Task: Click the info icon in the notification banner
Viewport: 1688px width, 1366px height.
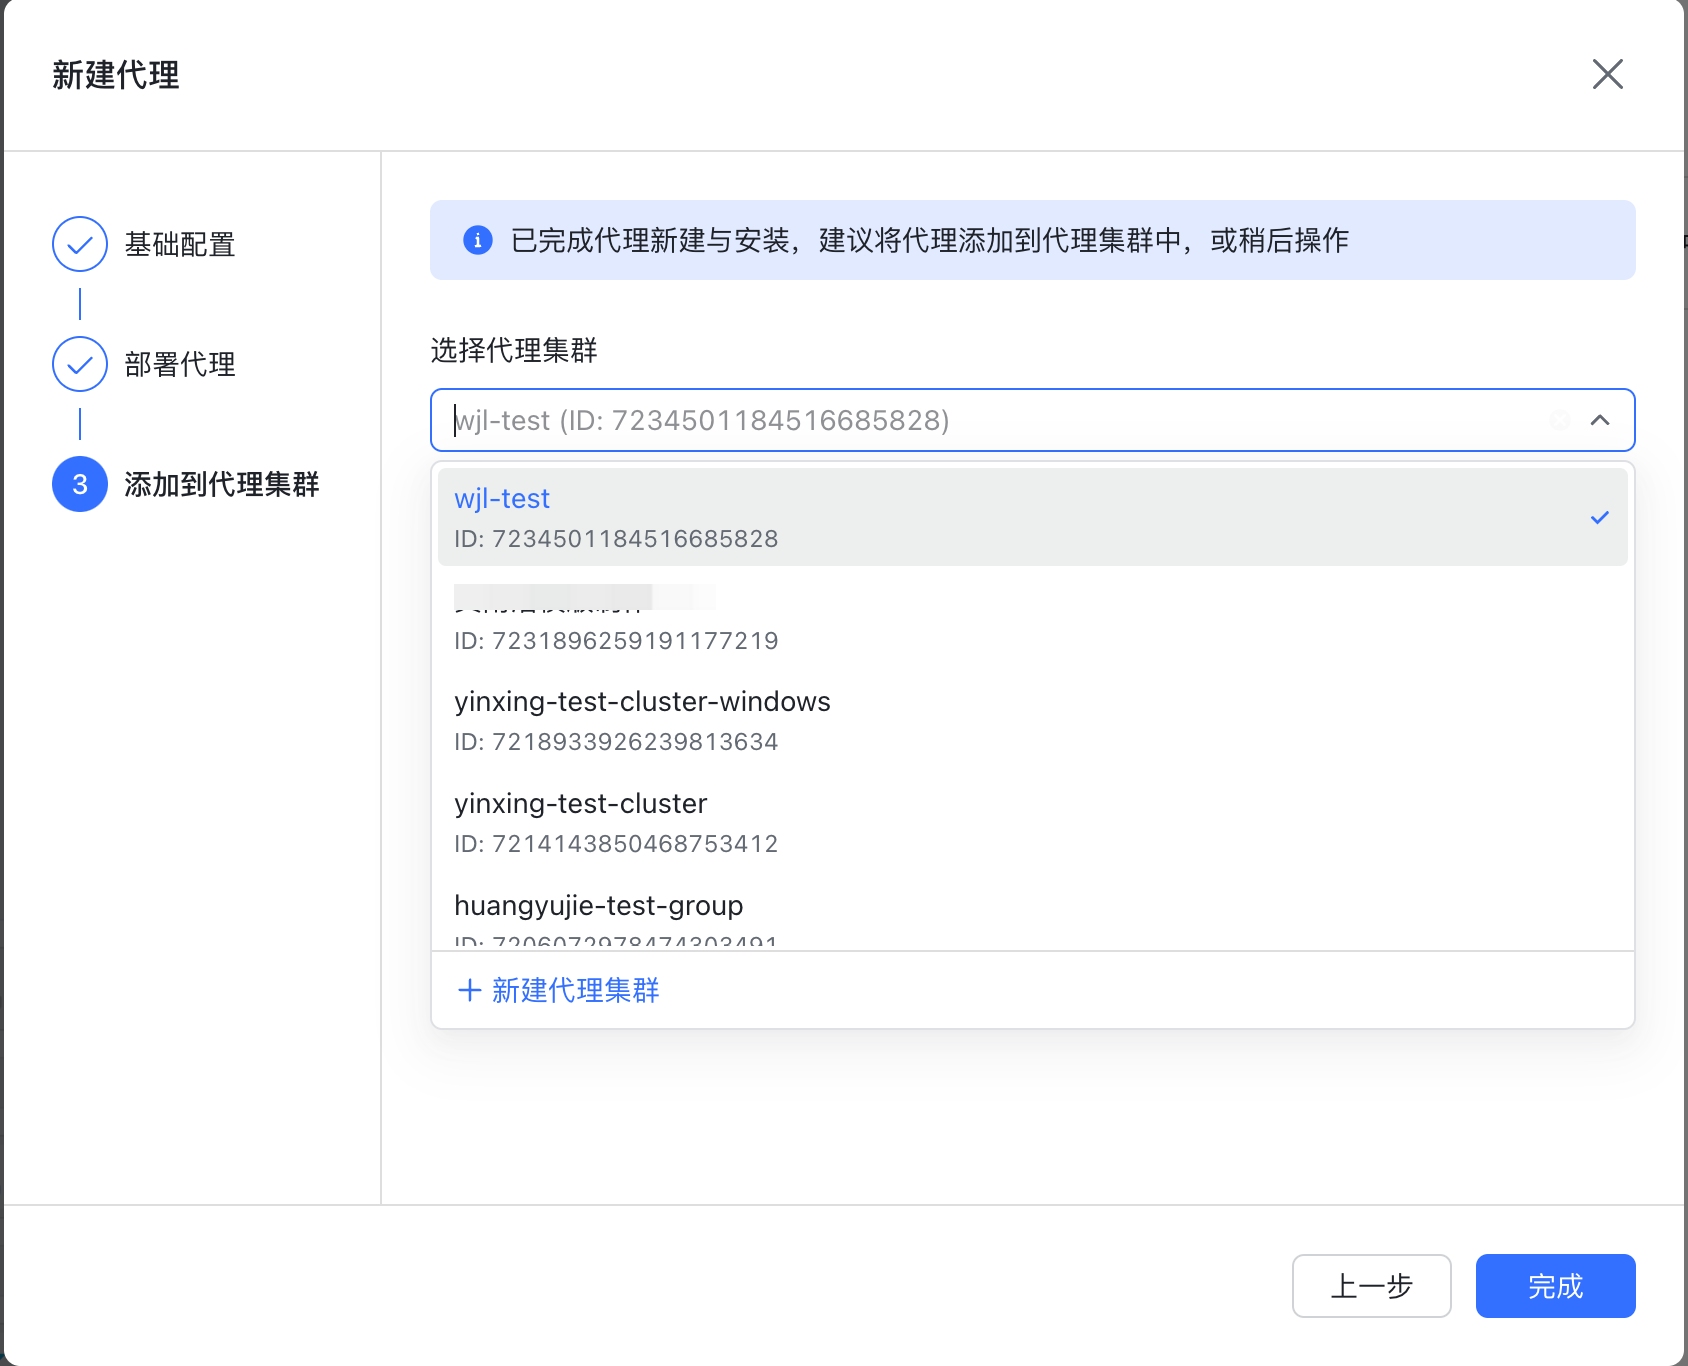Action: [x=477, y=240]
